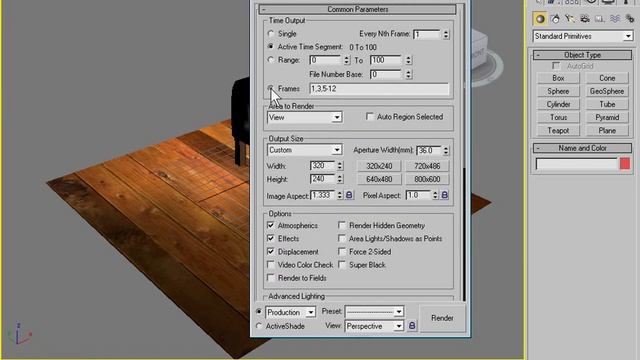This screenshot has height=360, width=640.
Task: Enable Auto Region Selected checkbox
Action: point(370,117)
